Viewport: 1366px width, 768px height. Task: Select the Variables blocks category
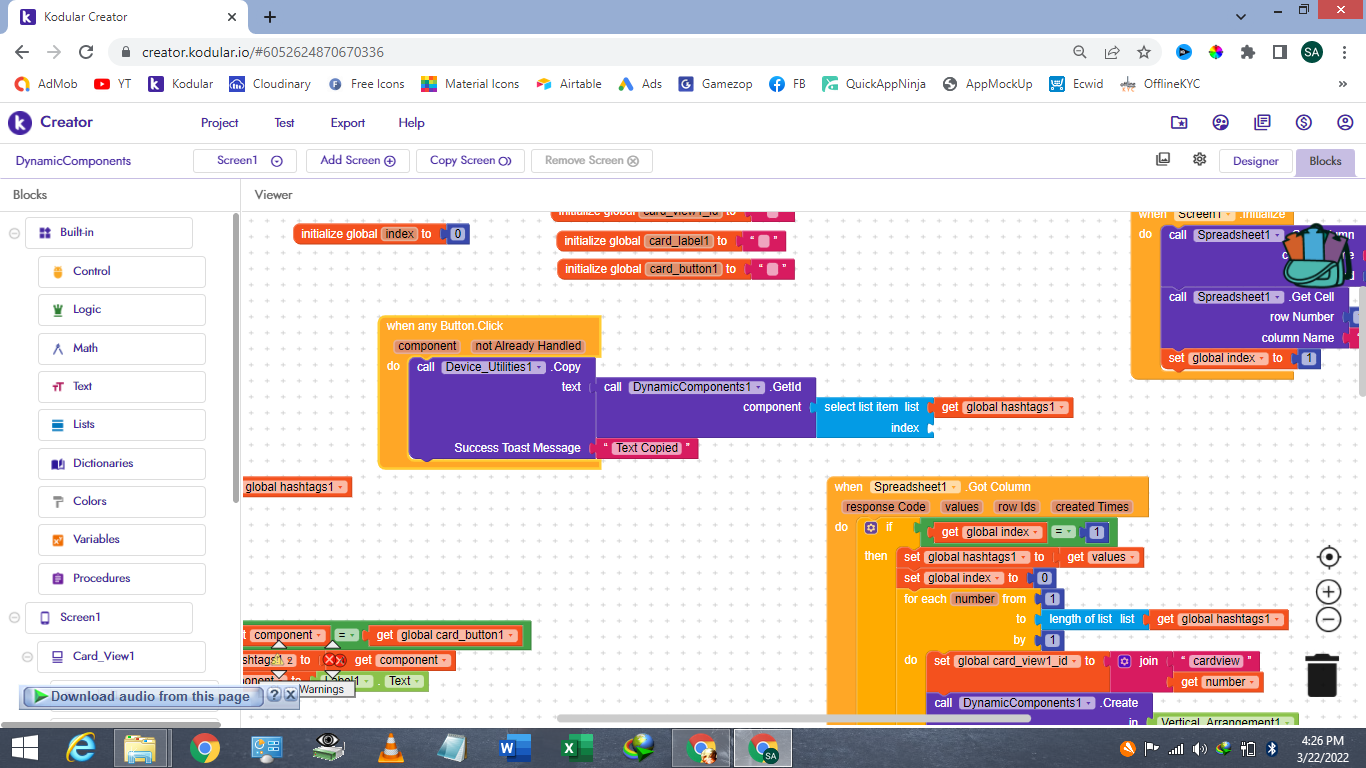pos(122,540)
